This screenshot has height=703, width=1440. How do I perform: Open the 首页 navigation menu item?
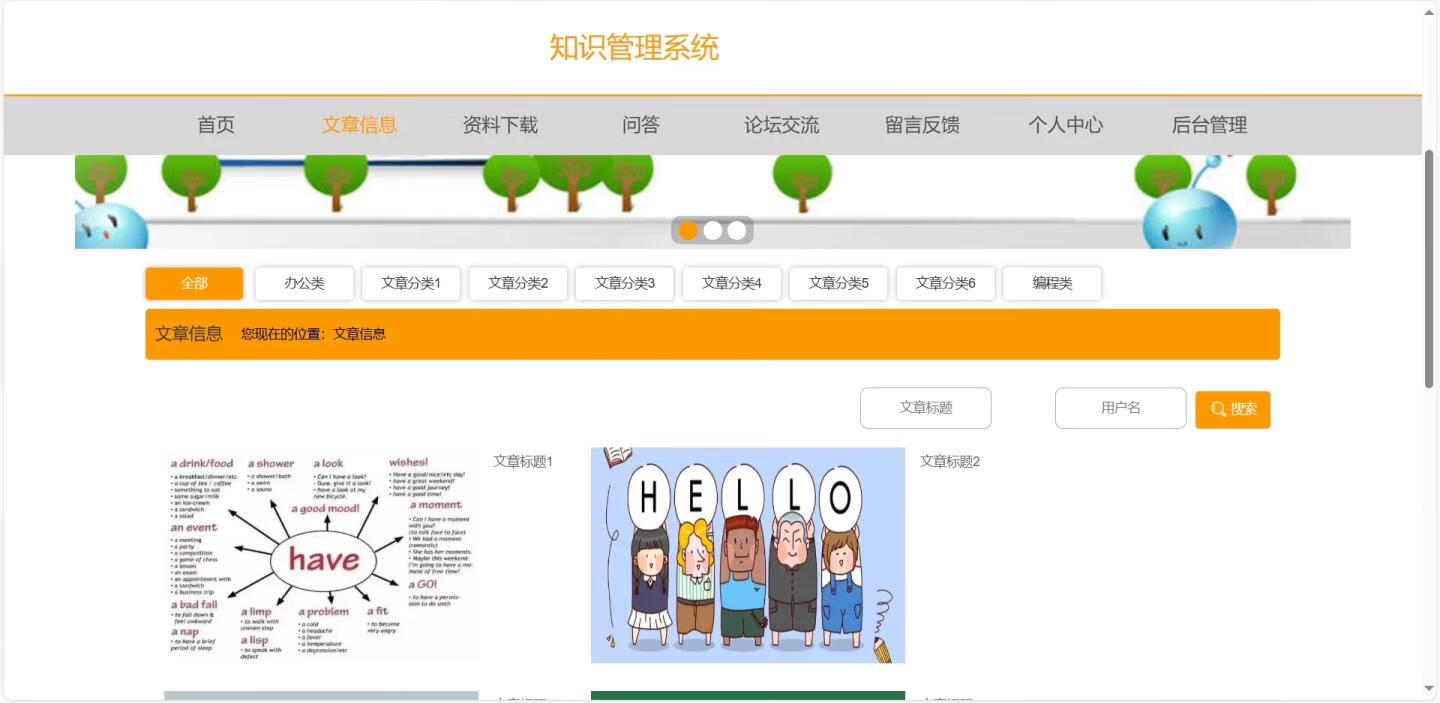216,125
